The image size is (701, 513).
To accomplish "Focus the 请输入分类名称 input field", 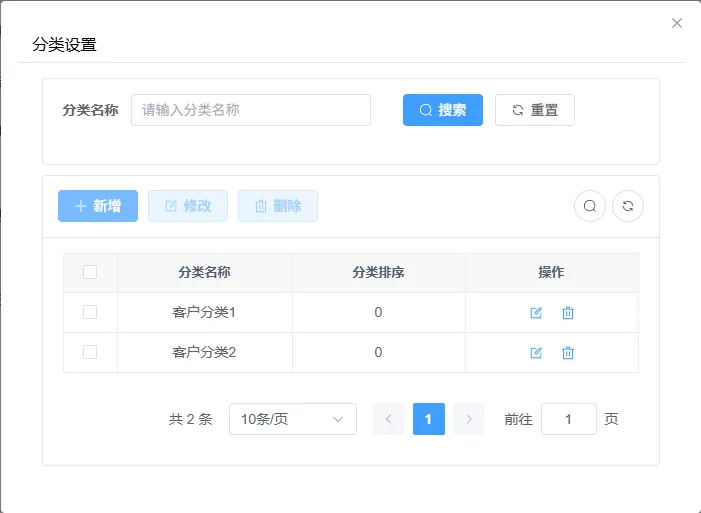I will coord(251,110).
